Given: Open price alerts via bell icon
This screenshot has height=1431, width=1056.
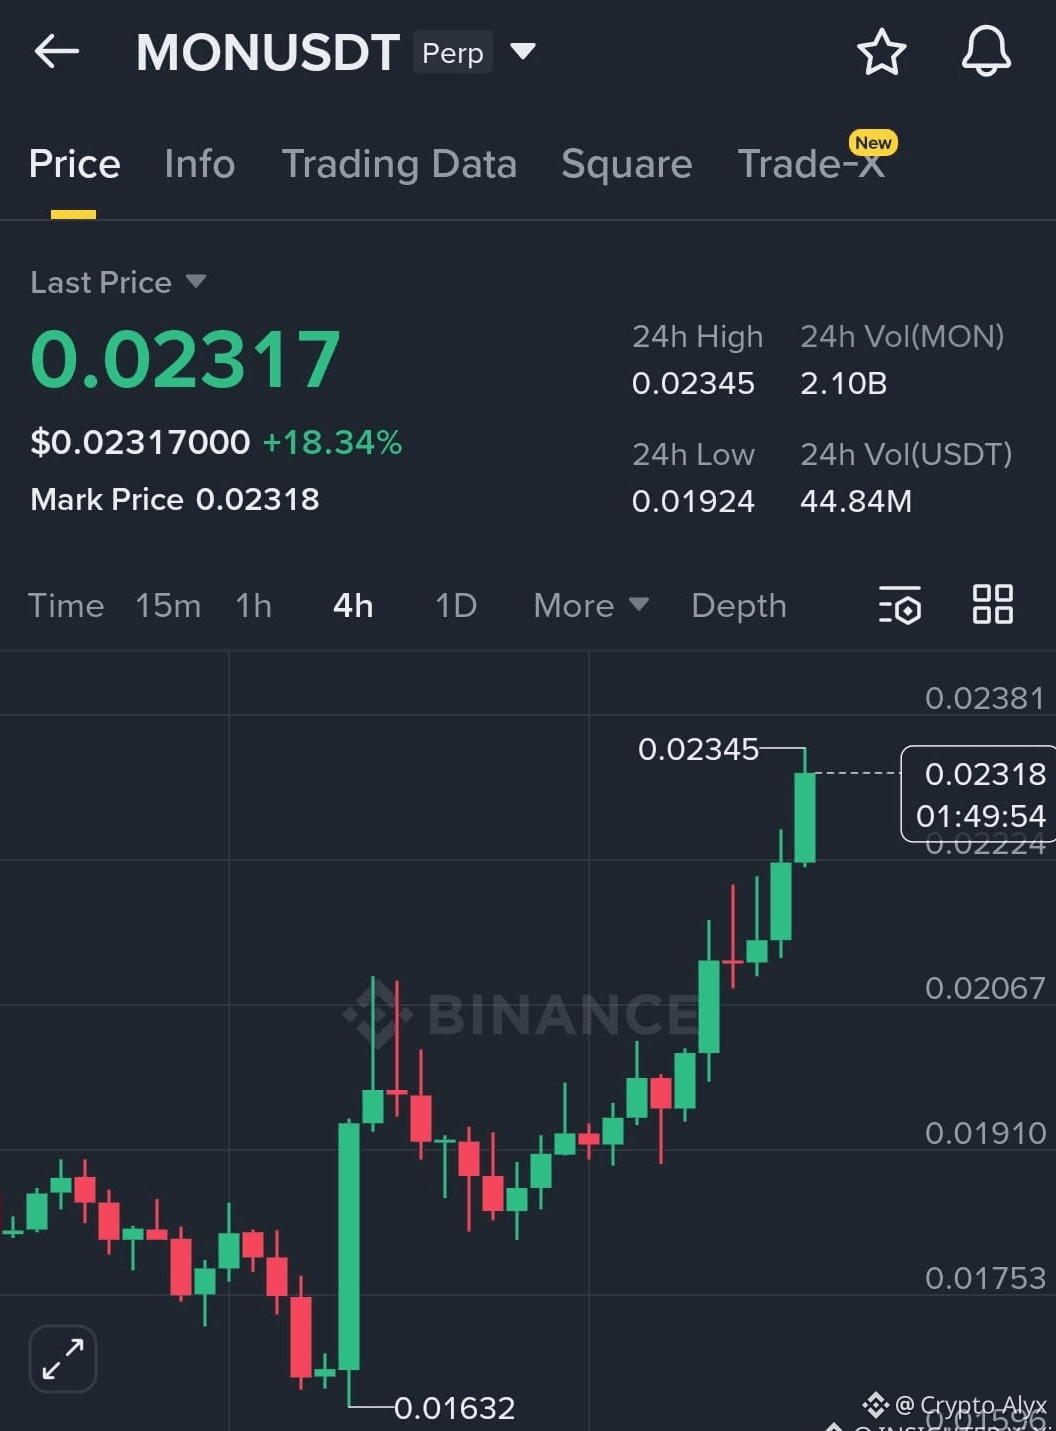Looking at the screenshot, I should (x=986, y=52).
